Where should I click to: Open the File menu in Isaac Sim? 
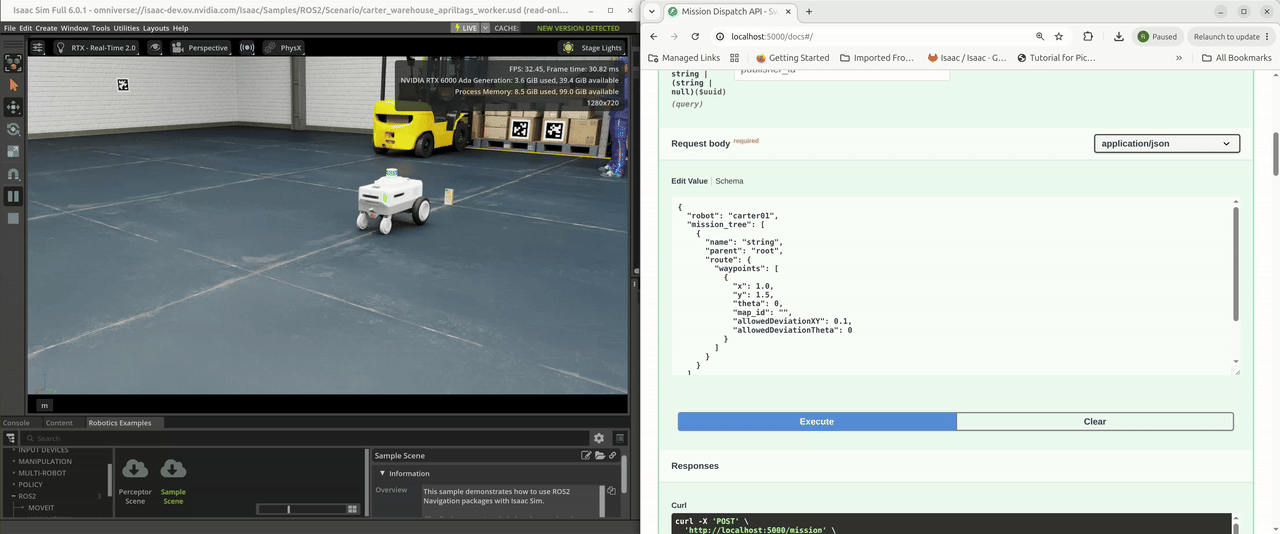(x=10, y=28)
